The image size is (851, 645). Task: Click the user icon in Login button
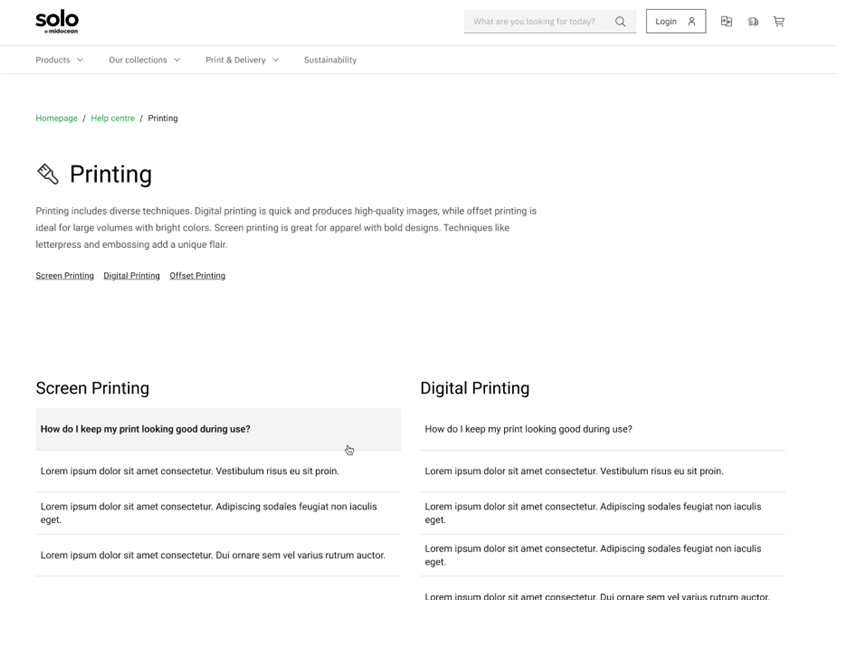(691, 22)
